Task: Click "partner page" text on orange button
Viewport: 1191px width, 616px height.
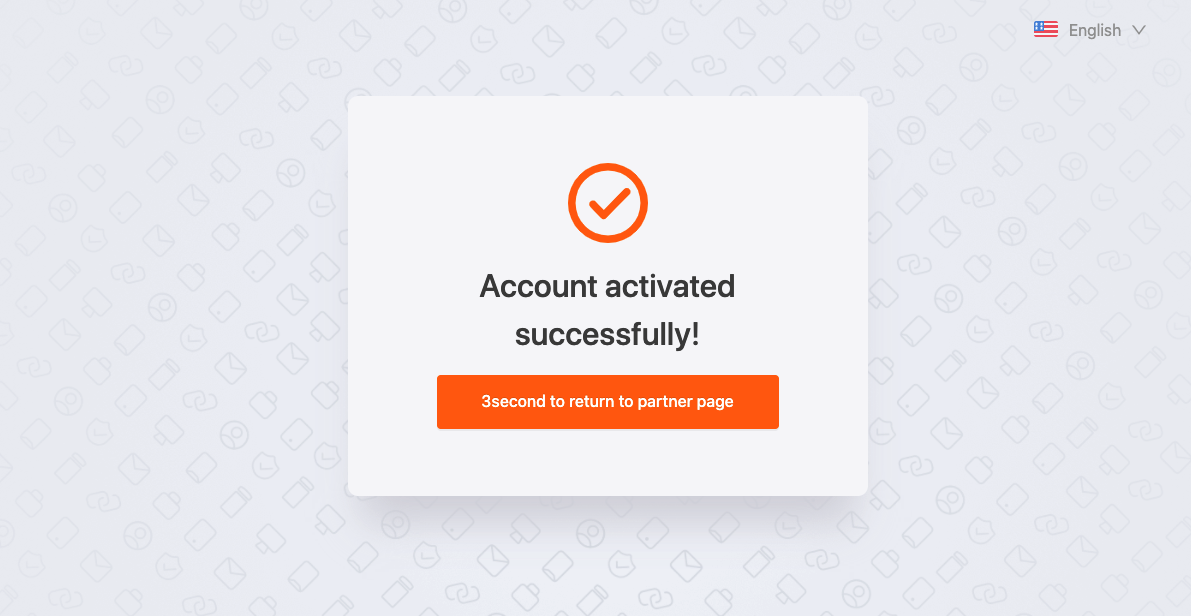Action: click(686, 402)
